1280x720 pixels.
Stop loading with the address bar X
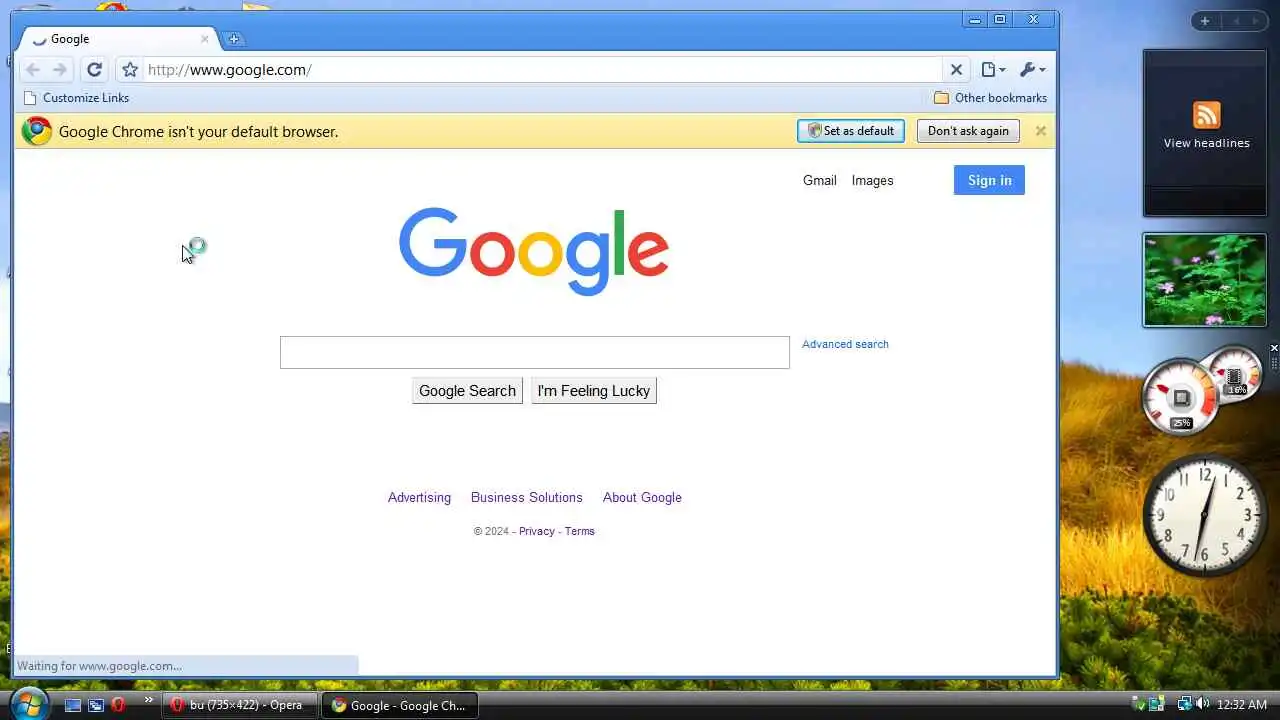(x=956, y=70)
